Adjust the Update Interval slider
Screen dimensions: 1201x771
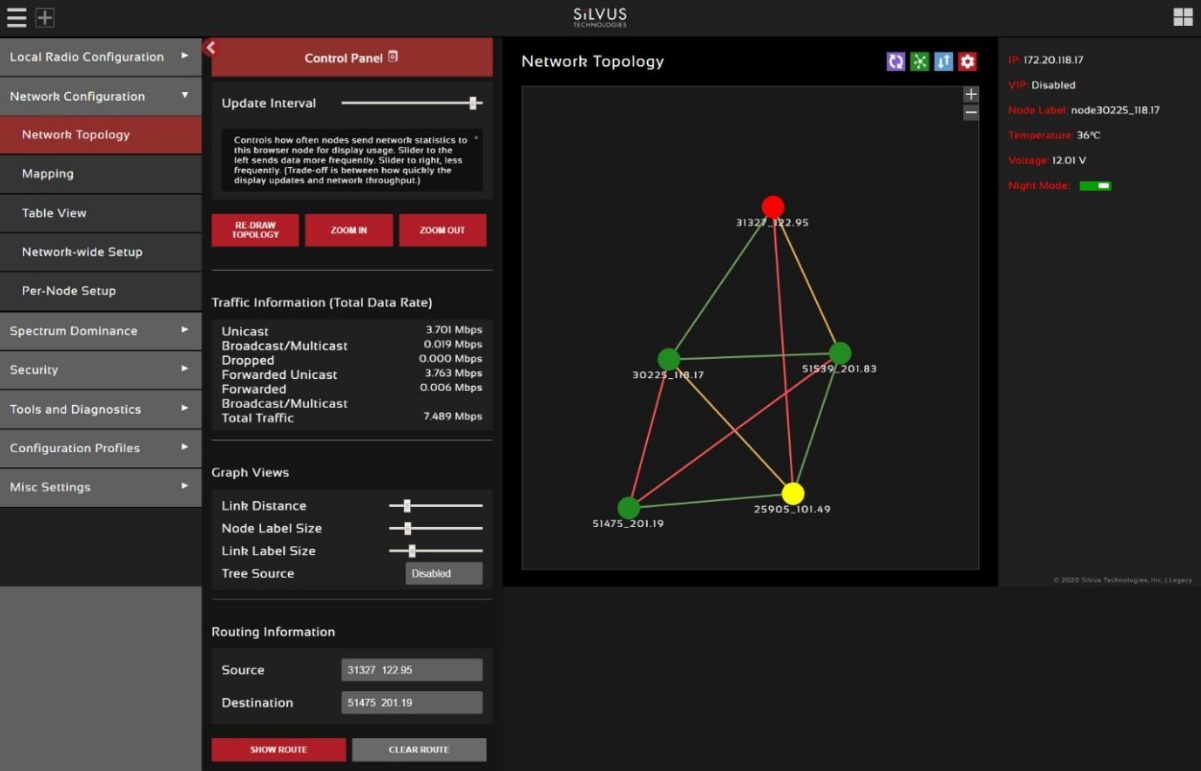[x=473, y=102]
